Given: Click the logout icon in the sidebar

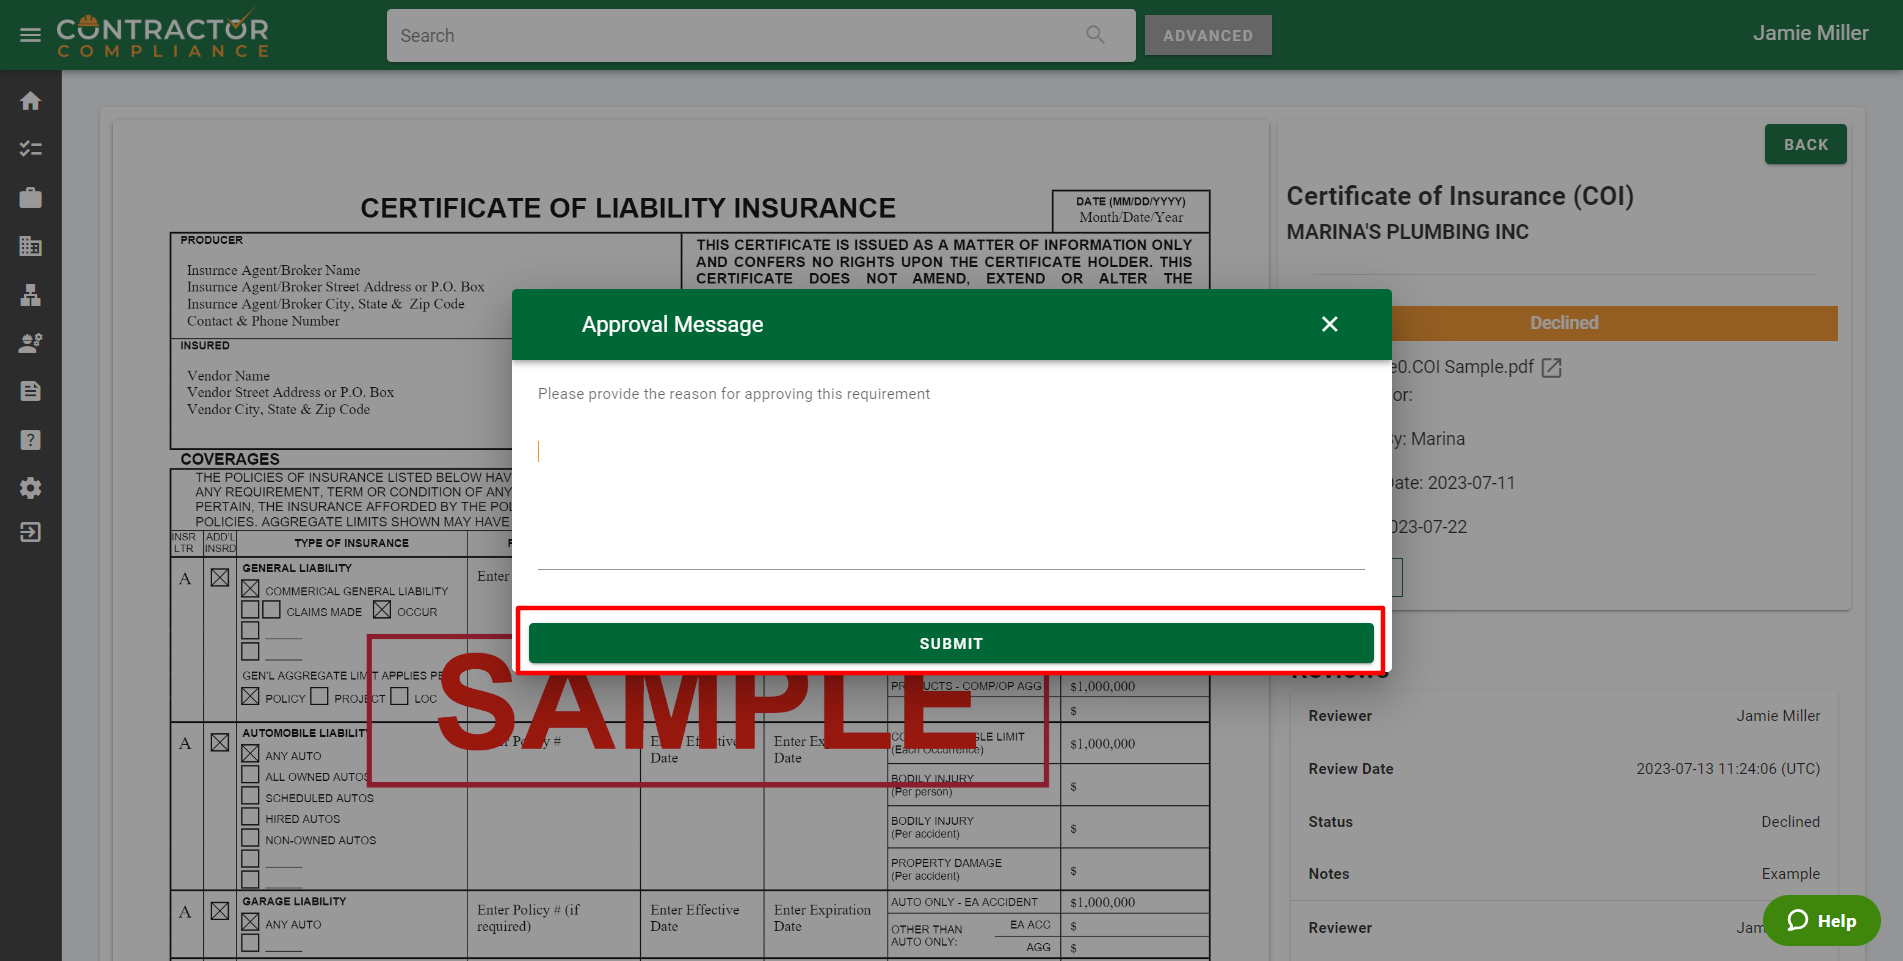Looking at the screenshot, I should 30,532.
